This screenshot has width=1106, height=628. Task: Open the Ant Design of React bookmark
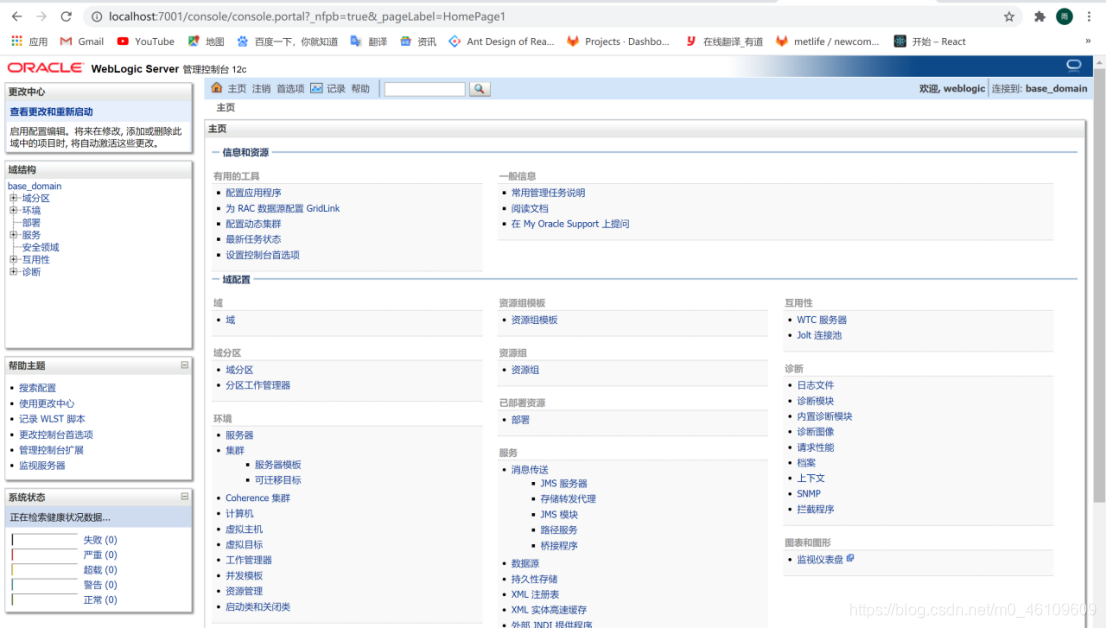(x=502, y=42)
